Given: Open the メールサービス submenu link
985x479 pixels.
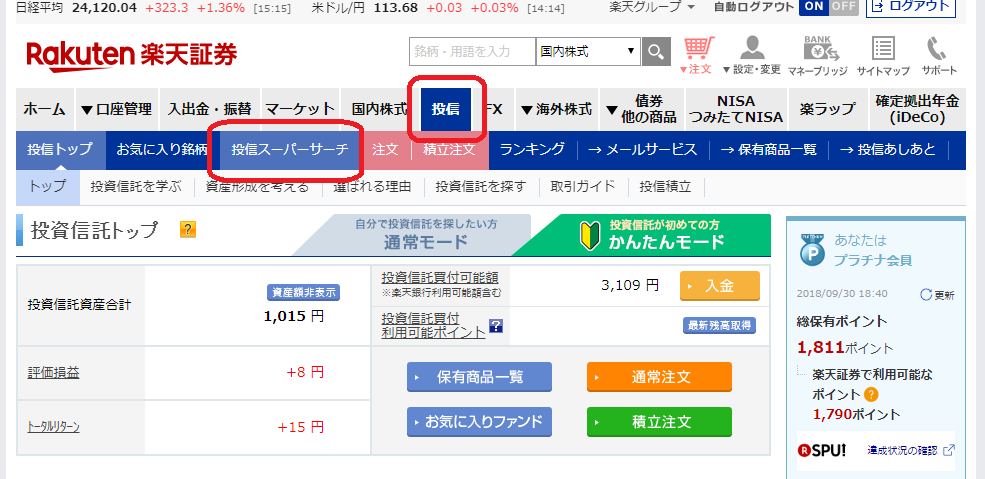Looking at the screenshot, I should (x=643, y=150).
